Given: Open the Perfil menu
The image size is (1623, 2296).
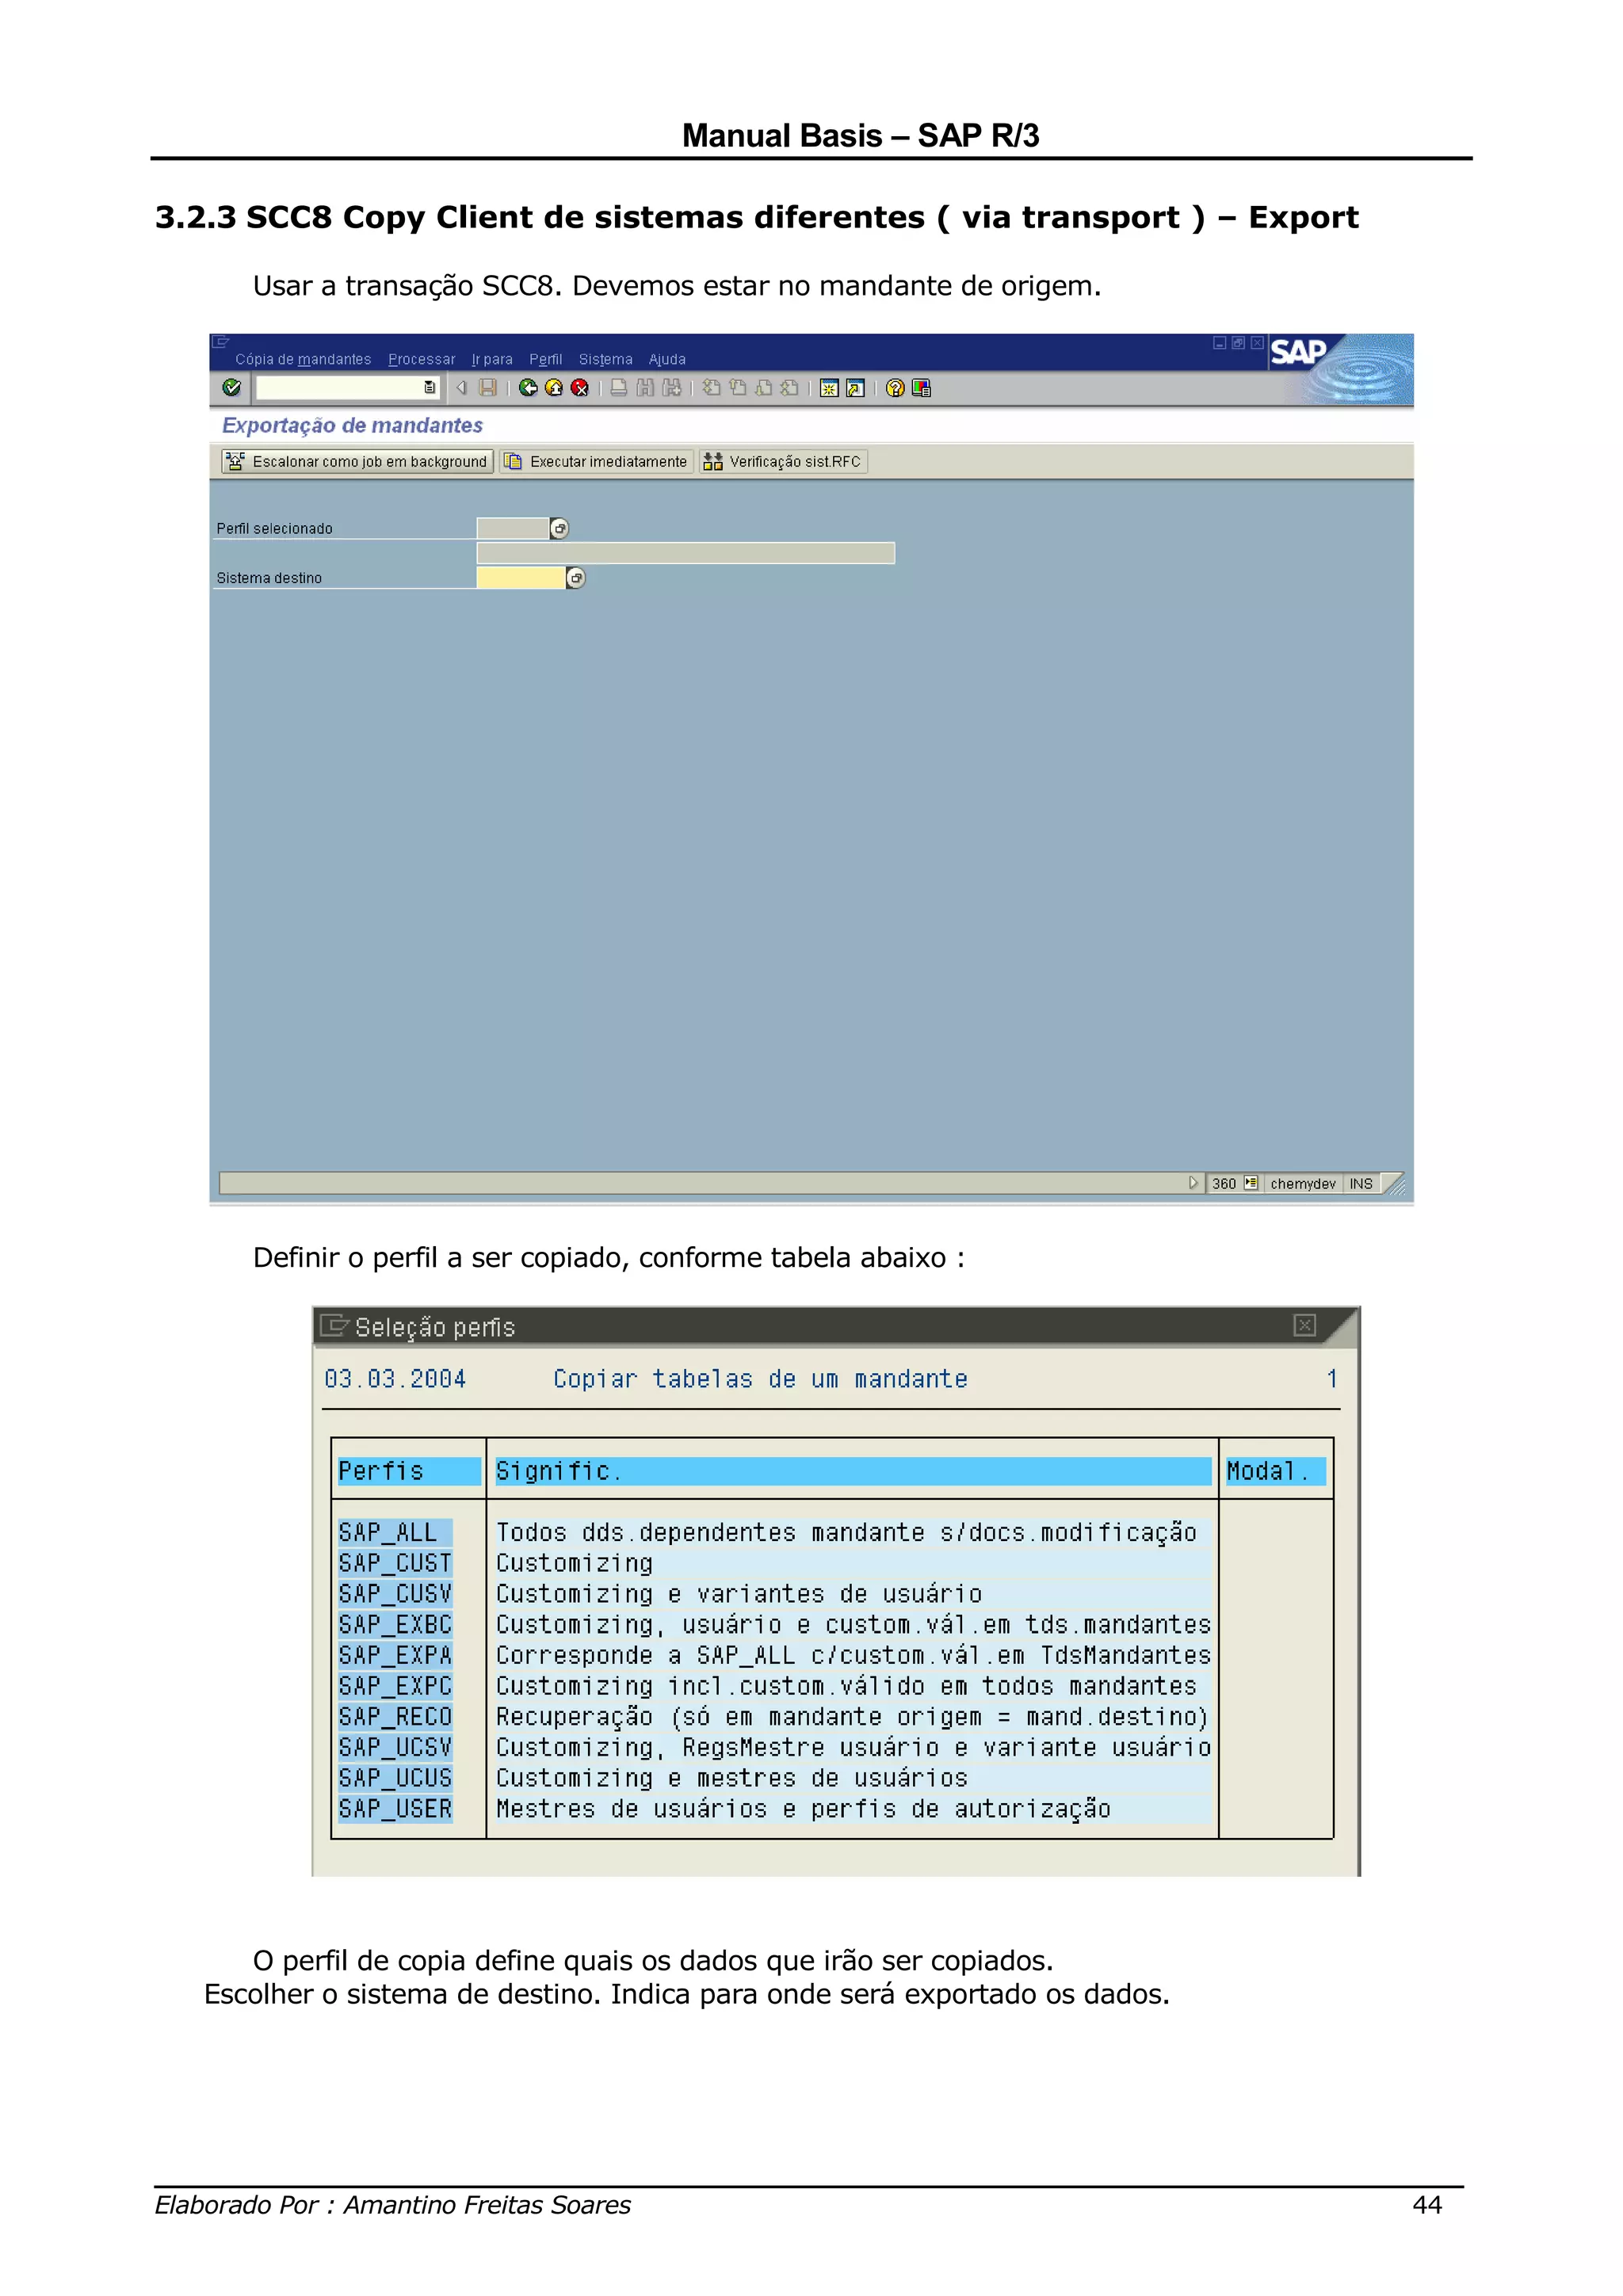Looking at the screenshot, I should 545,359.
